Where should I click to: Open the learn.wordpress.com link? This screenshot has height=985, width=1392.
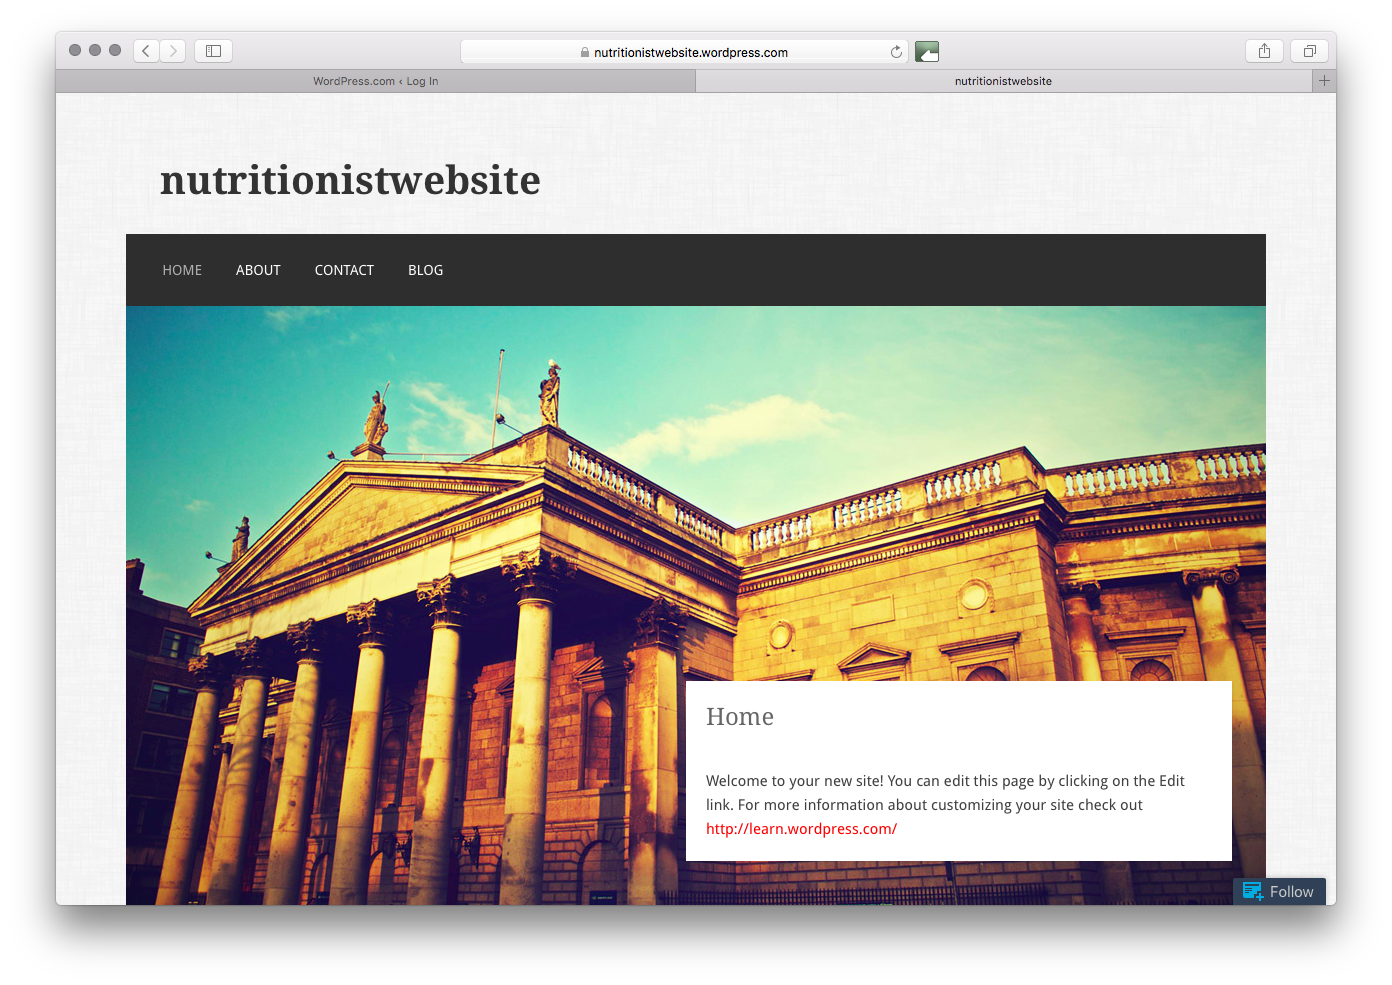(801, 829)
